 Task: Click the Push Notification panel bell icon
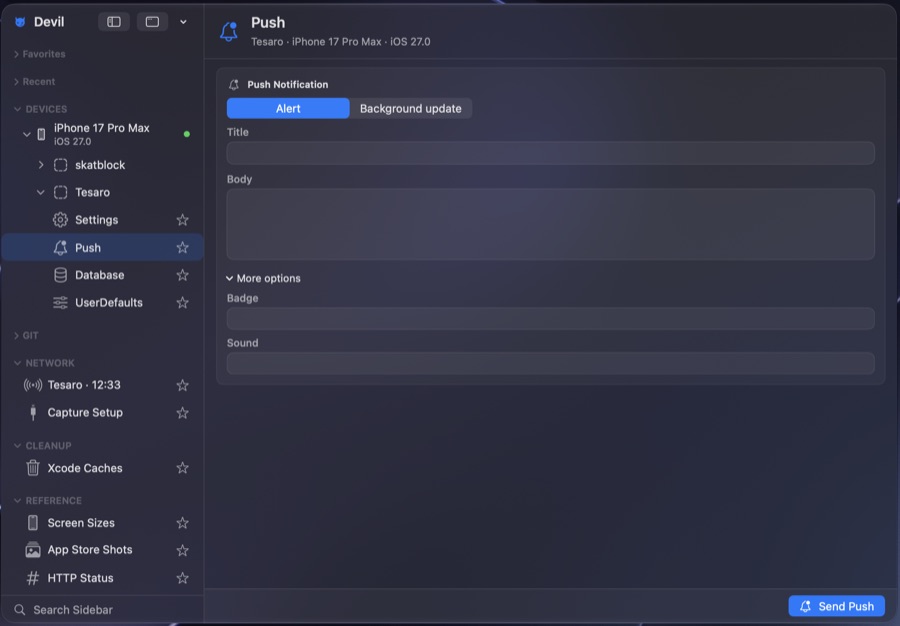pyautogui.click(x=234, y=84)
